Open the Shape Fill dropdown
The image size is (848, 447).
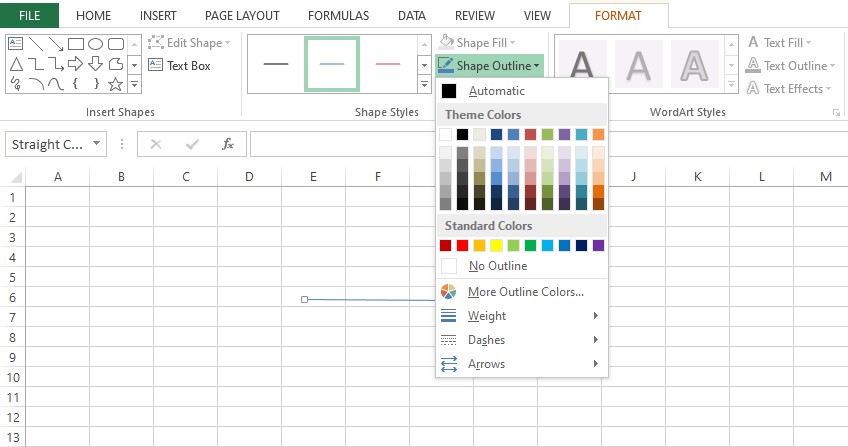476,42
